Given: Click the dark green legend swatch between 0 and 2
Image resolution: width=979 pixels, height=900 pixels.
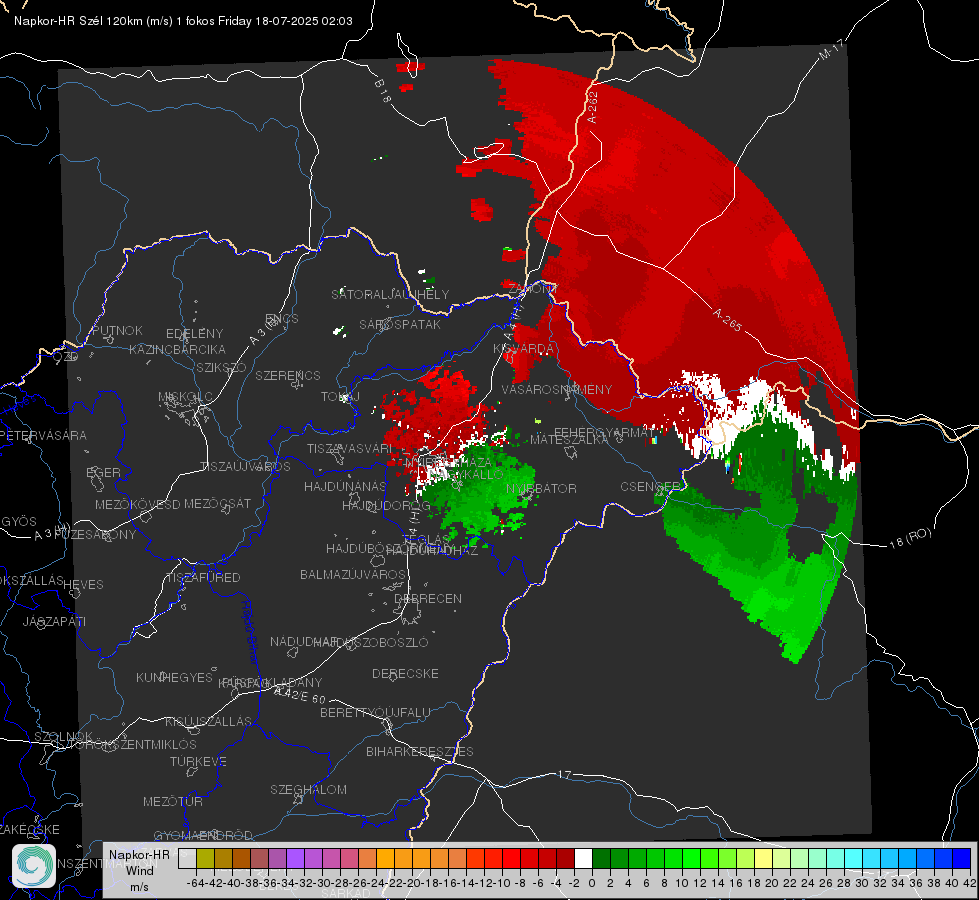Looking at the screenshot, I should [x=601, y=858].
